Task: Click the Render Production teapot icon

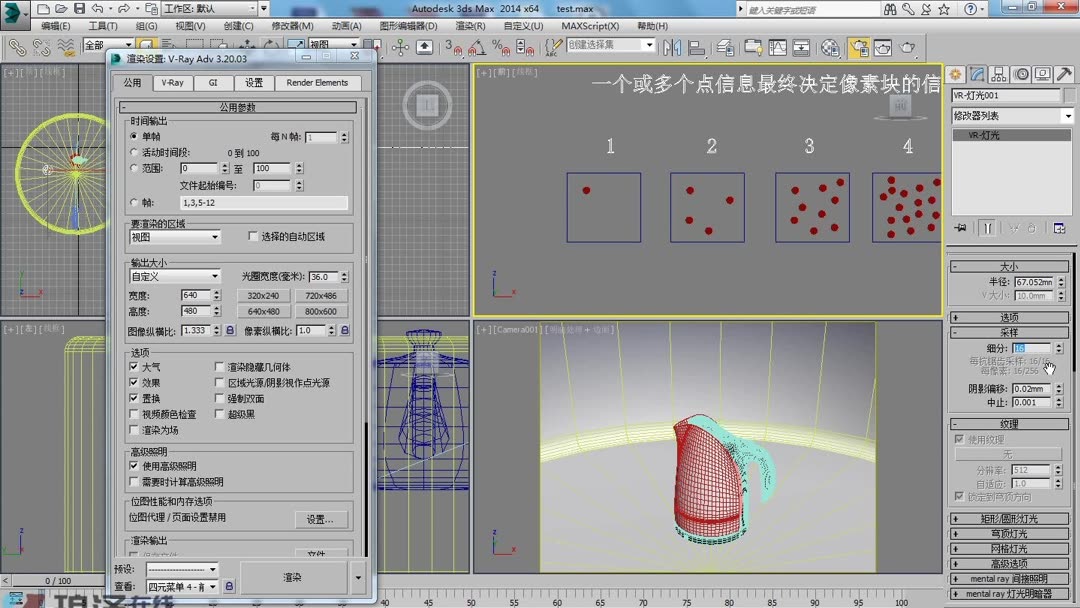Action: [907, 47]
